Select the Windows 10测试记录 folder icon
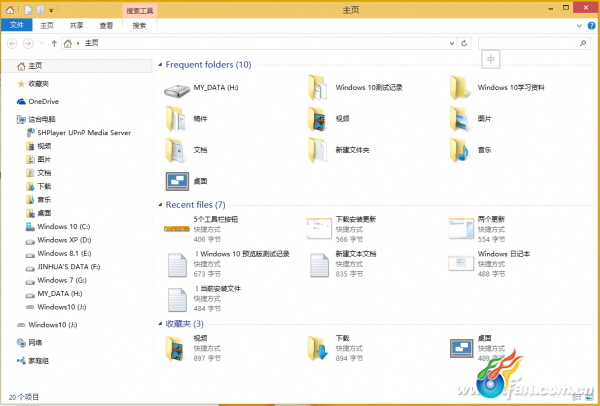The width and height of the screenshot is (600, 406). [318, 88]
